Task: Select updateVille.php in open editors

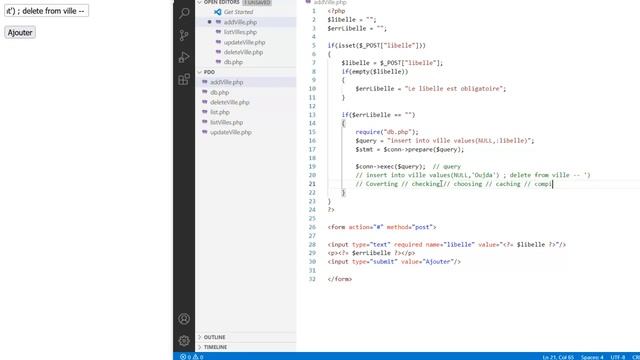Action: pos(244,42)
